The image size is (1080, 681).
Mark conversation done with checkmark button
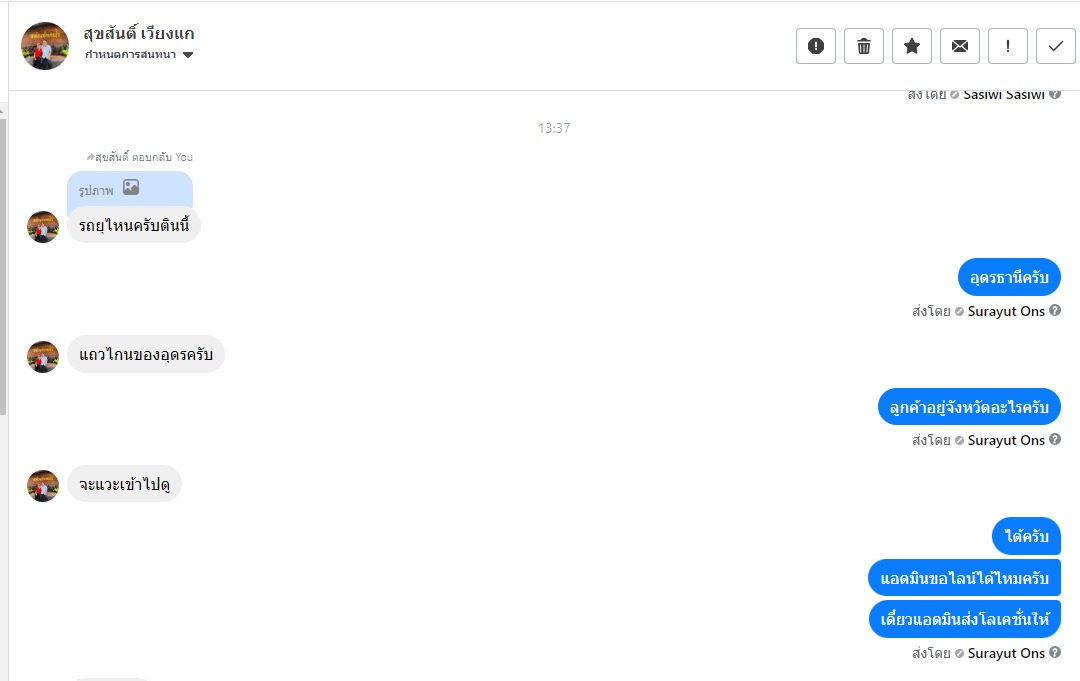point(1055,46)
